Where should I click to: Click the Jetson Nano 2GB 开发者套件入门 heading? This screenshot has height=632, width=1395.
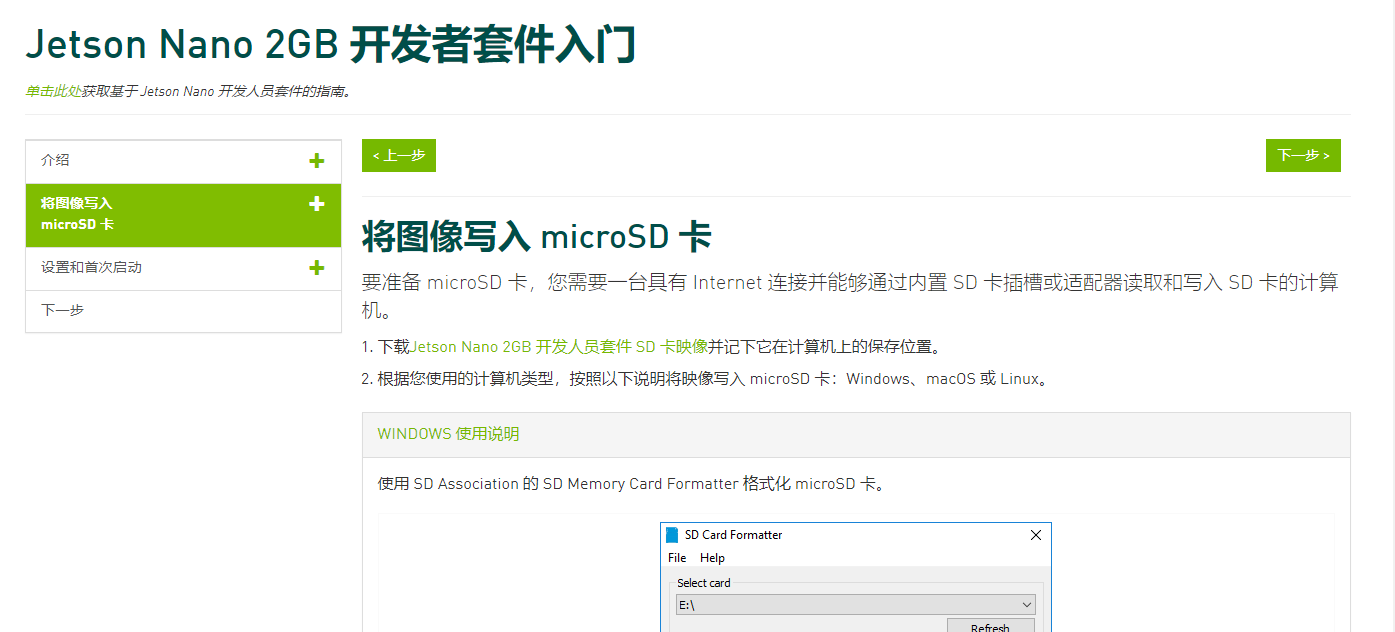tap(331, 45)
